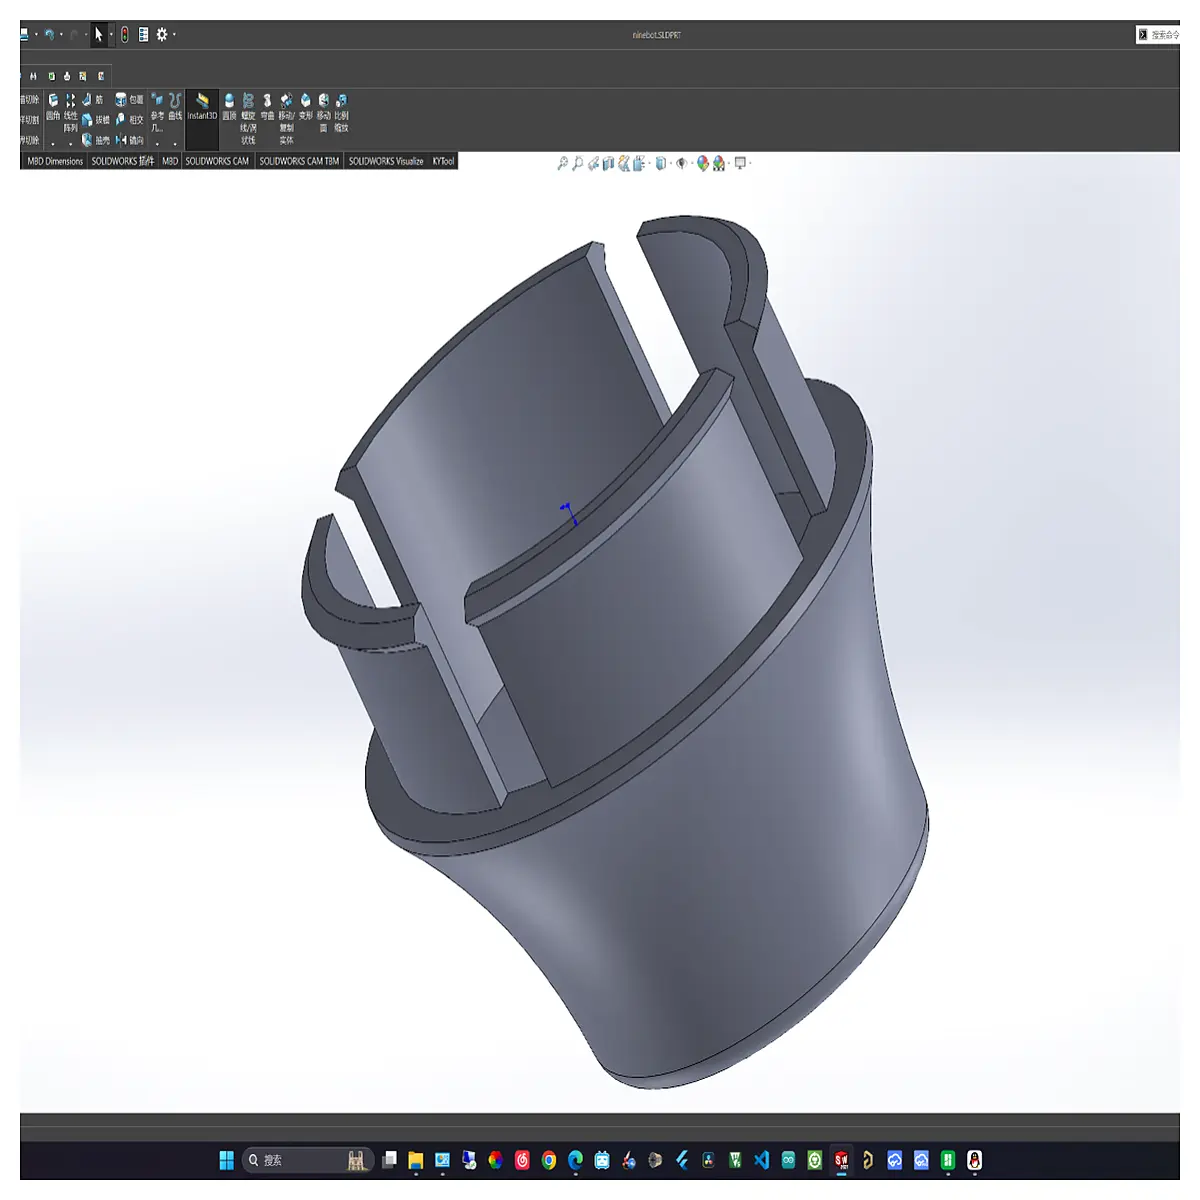
Task: Open the File Properties list icon
Action: click(x=143, y=35)
